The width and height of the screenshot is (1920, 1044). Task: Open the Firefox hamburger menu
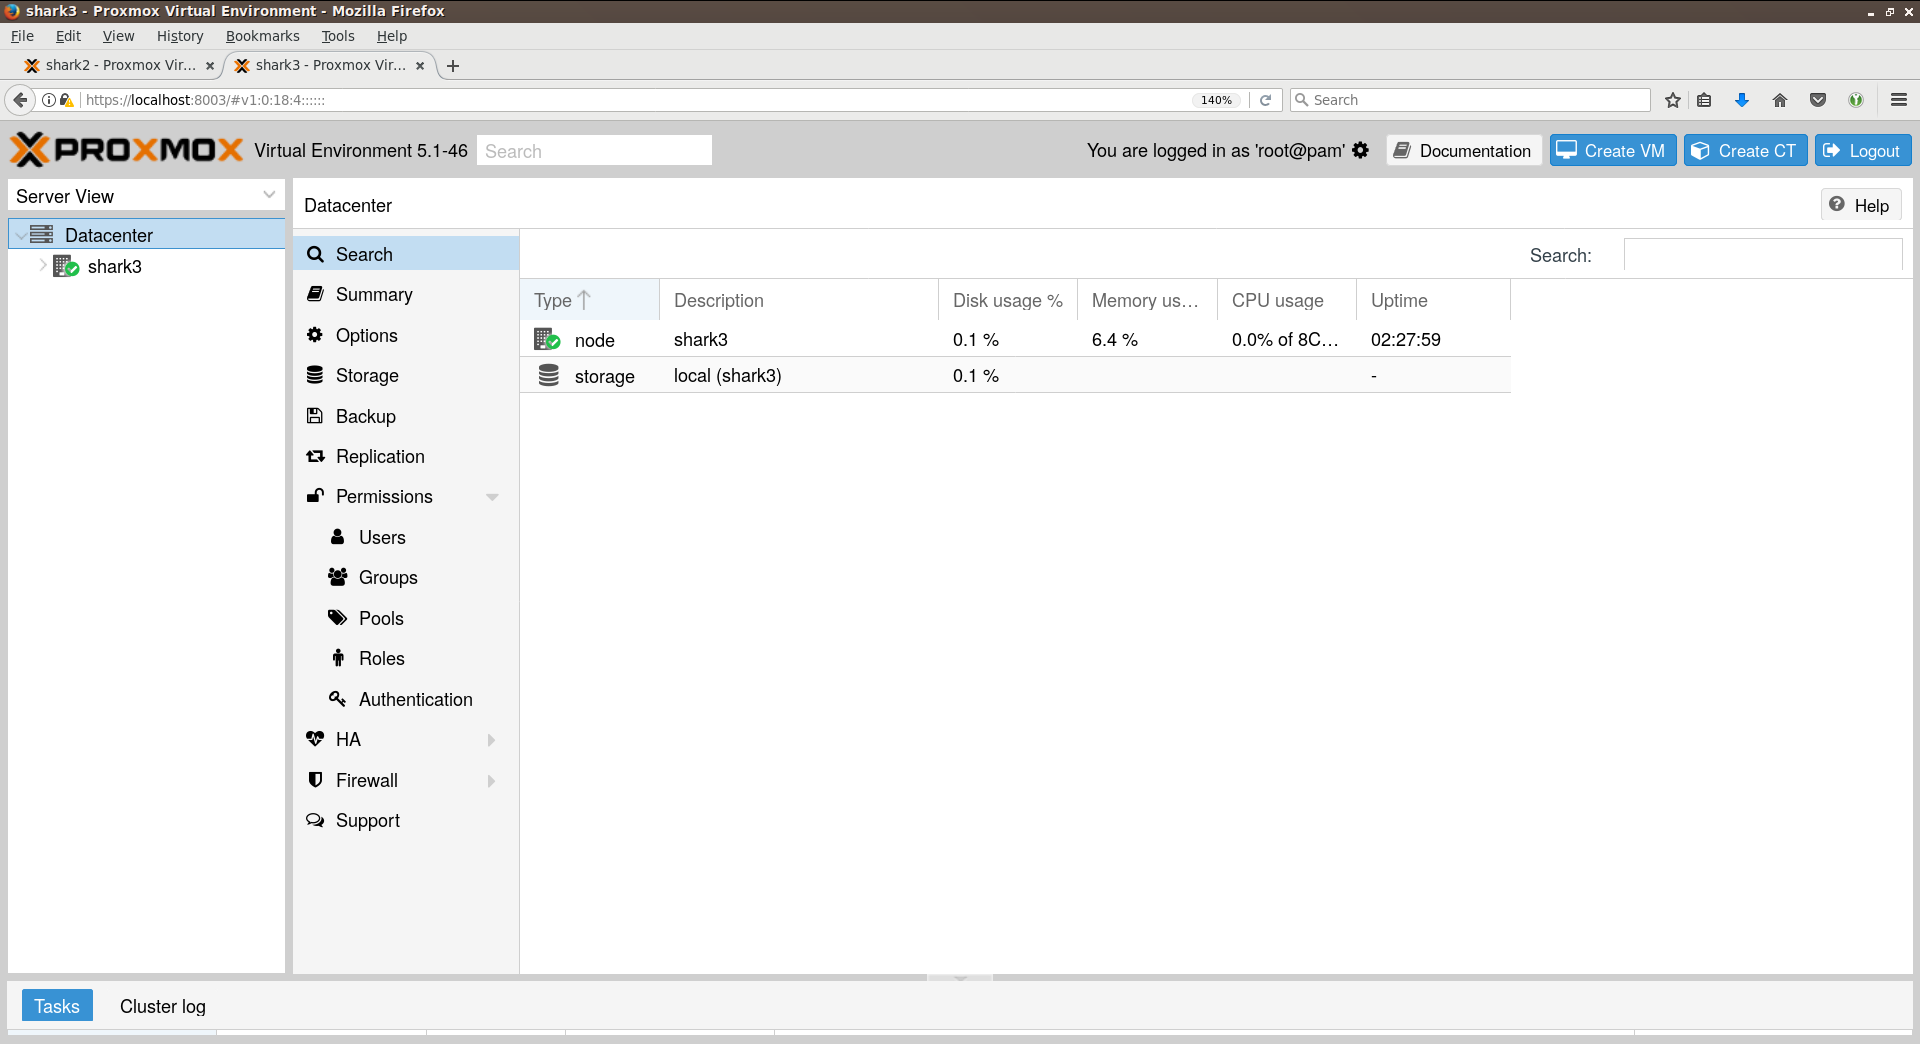coord(1899,100)
